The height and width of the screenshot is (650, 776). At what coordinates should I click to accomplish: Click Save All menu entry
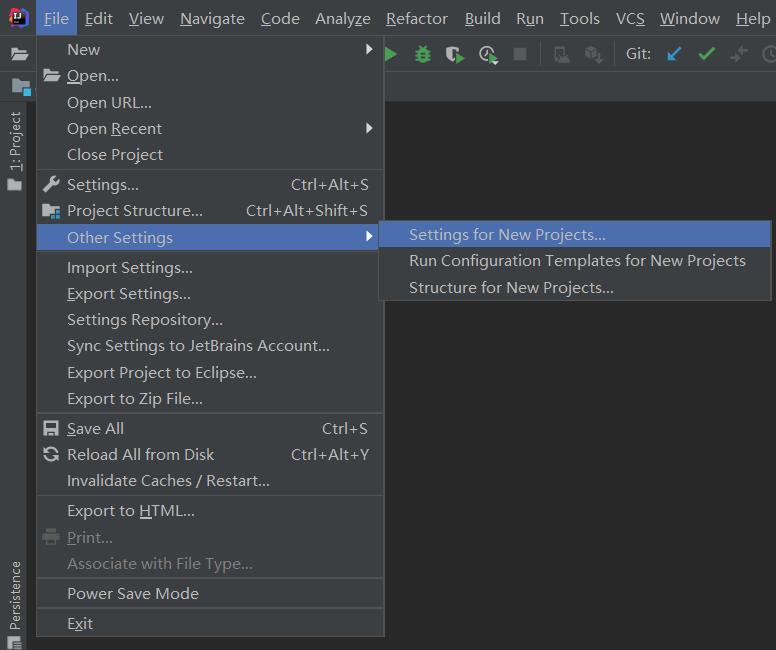(x=210, y=428)
